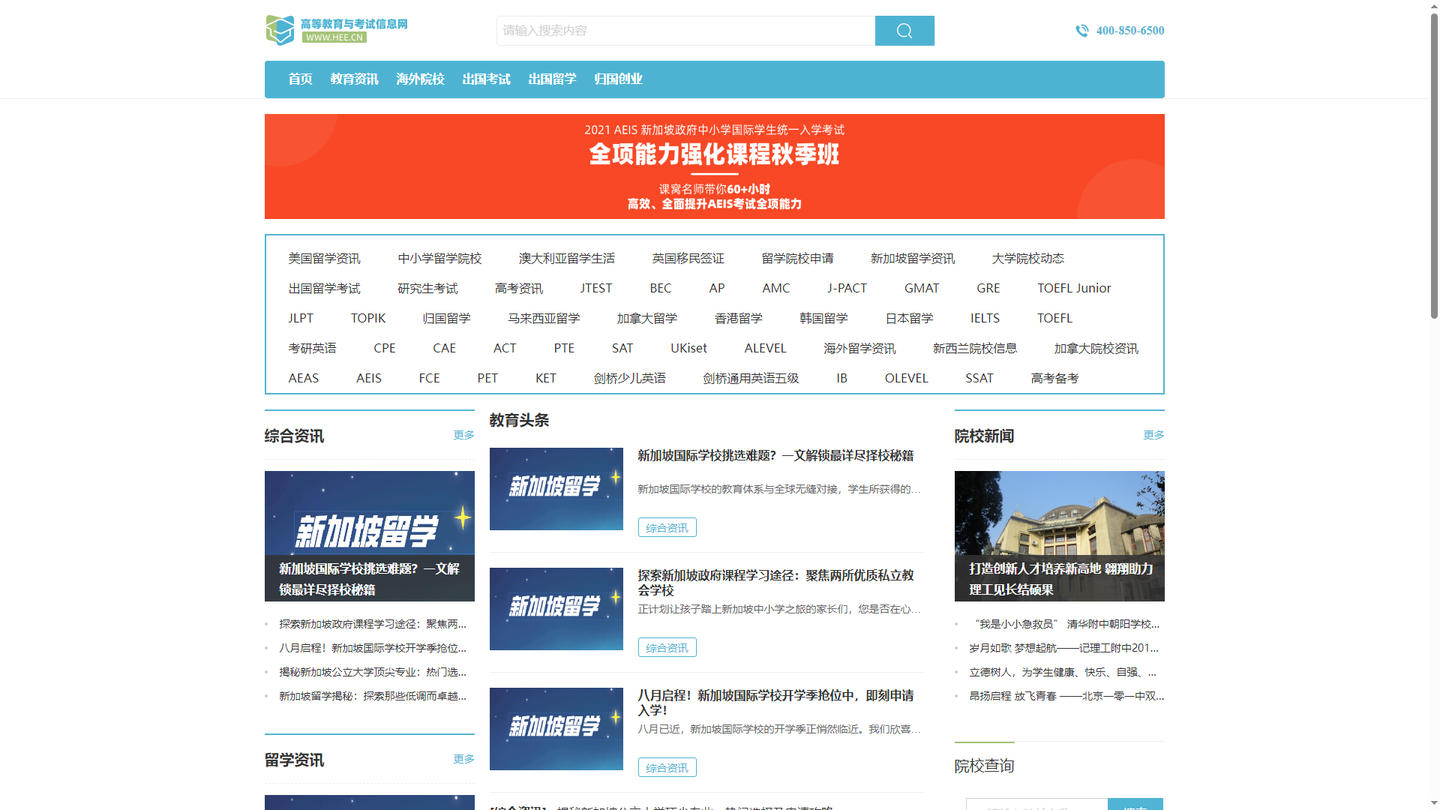Screen dimensions: 1440x810
Task: Click the ALEVEL tag
Action: (765, 348)
